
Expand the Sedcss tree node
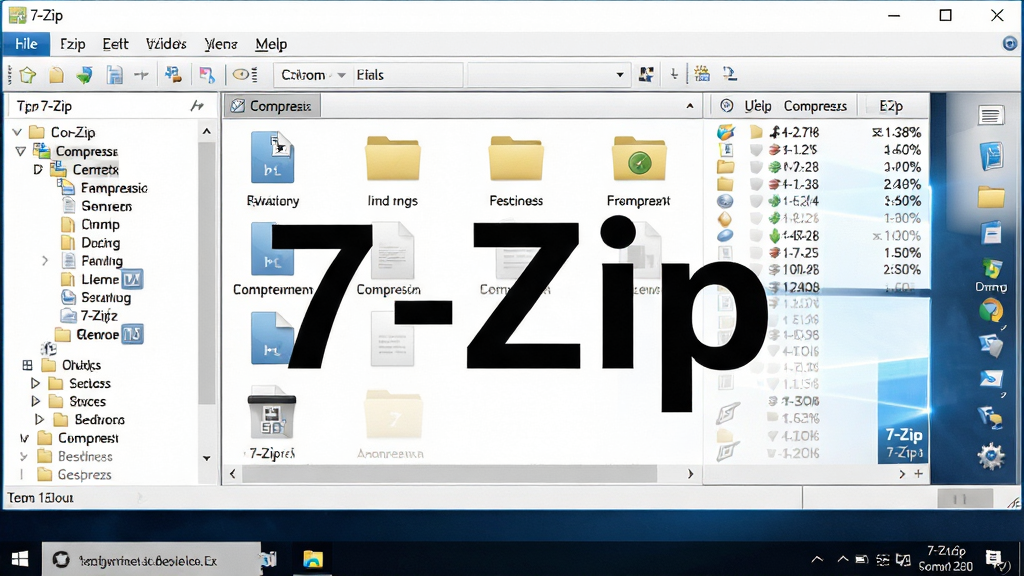[x=35, y=383]
